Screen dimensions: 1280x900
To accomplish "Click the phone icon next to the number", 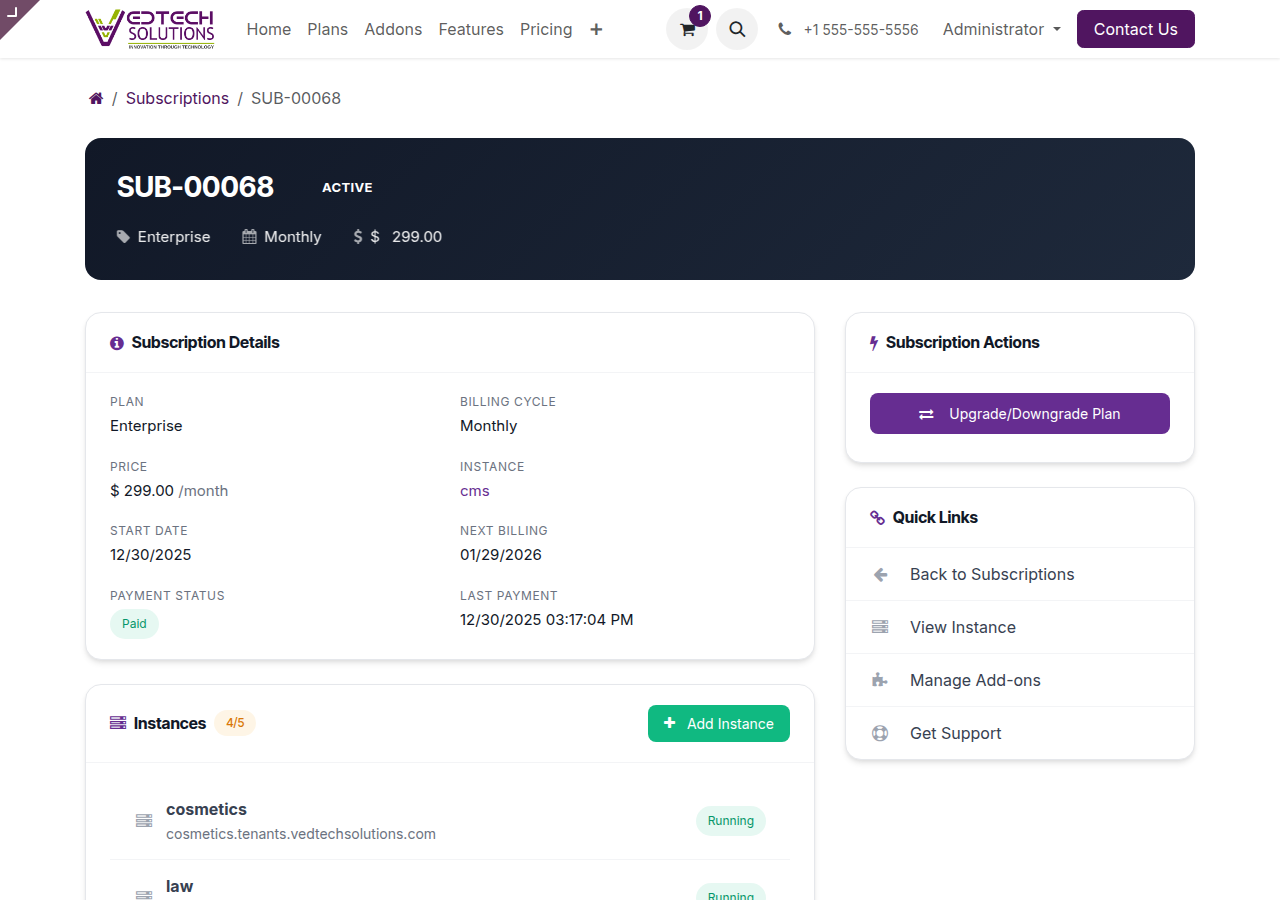I will click(784, 29).
